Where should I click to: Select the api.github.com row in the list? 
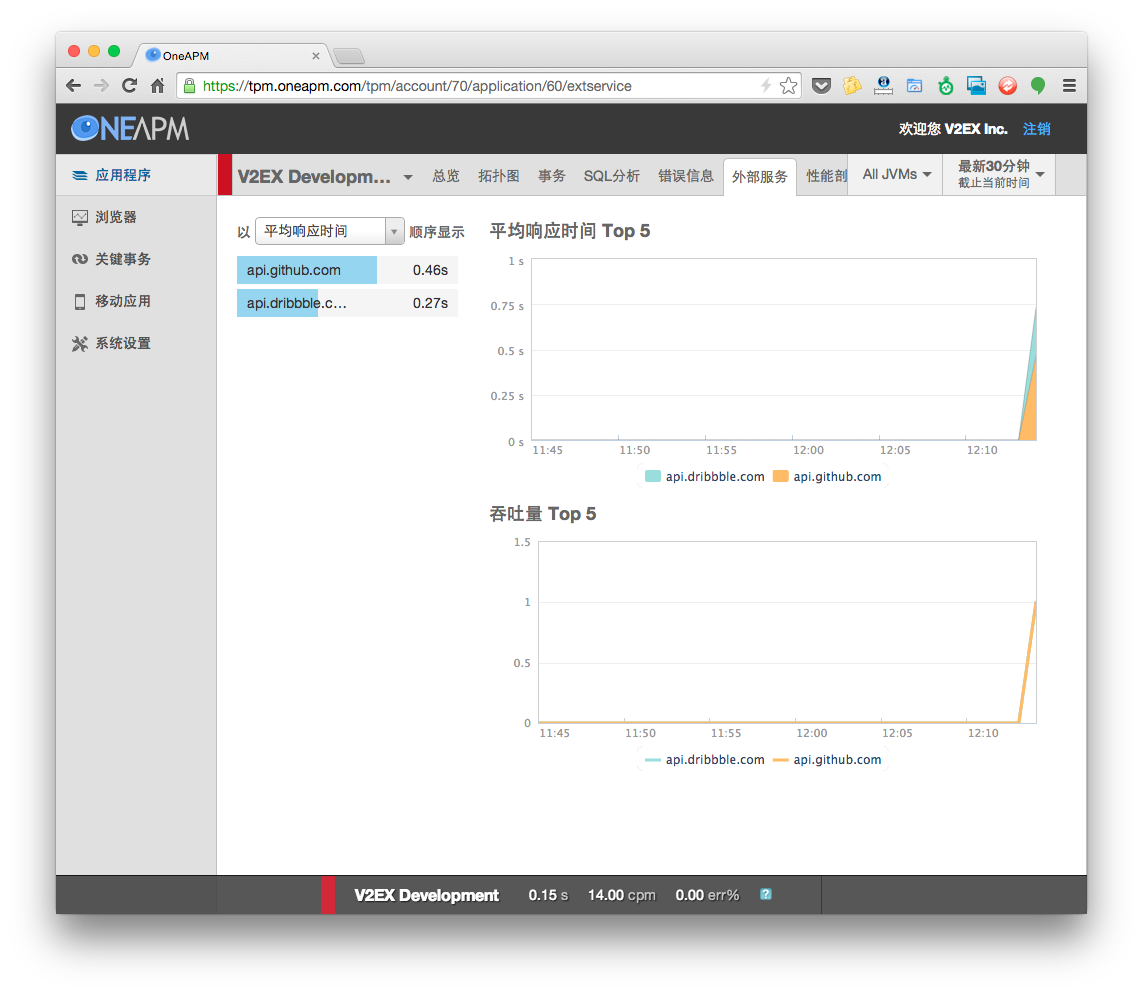pyautogui.click(x=346, y=270)
